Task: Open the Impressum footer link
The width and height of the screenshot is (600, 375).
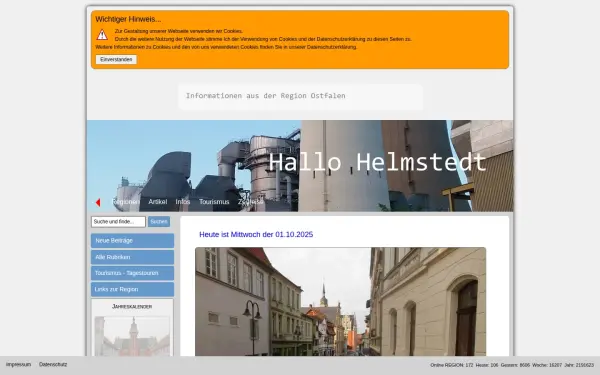Action: click(18, 365)
